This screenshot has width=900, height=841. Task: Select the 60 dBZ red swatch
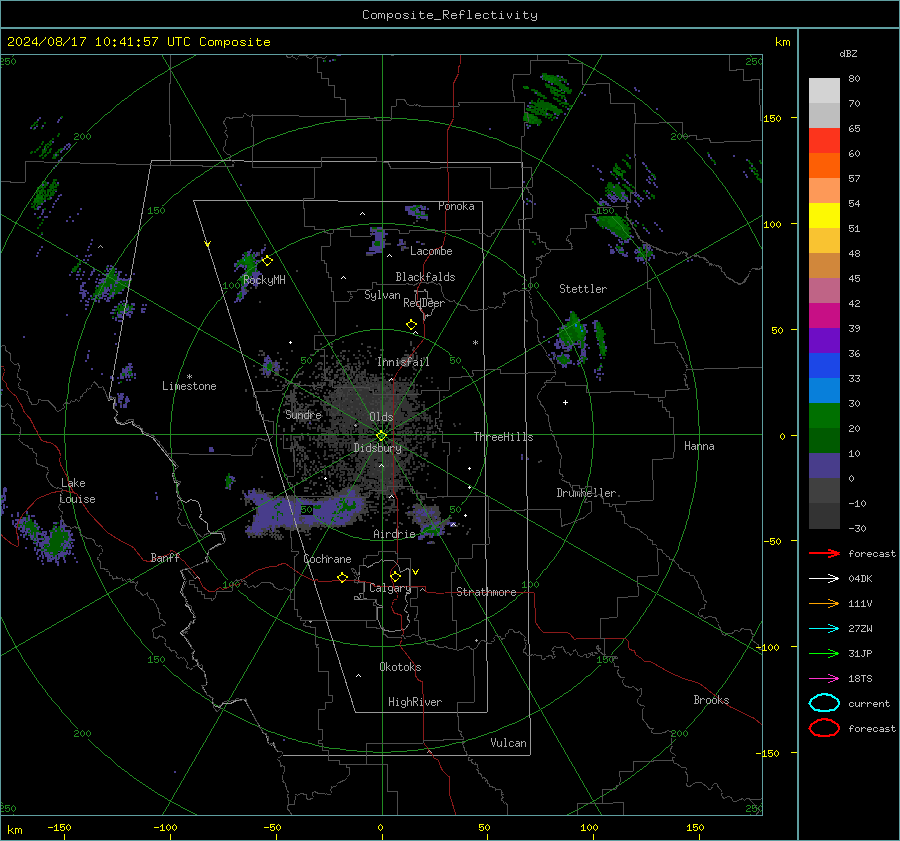coord(824,141)
